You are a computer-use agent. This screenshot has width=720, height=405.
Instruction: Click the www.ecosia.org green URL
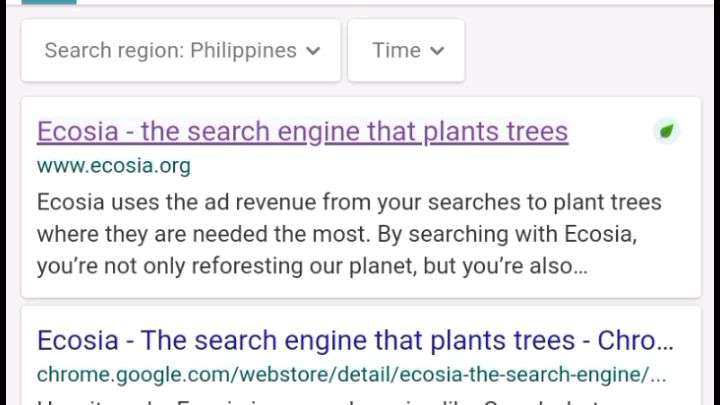113,165
